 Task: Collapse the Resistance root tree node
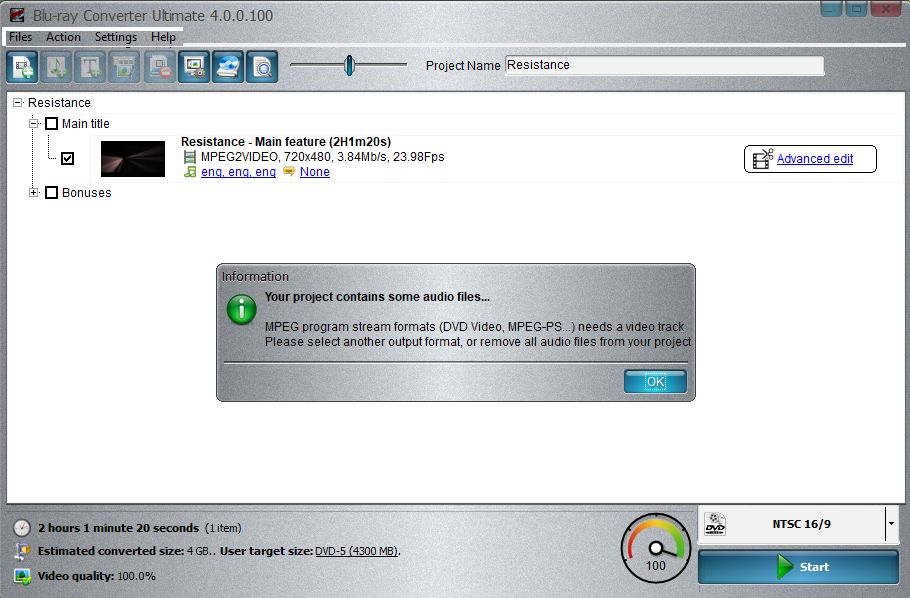pos(17,103)
